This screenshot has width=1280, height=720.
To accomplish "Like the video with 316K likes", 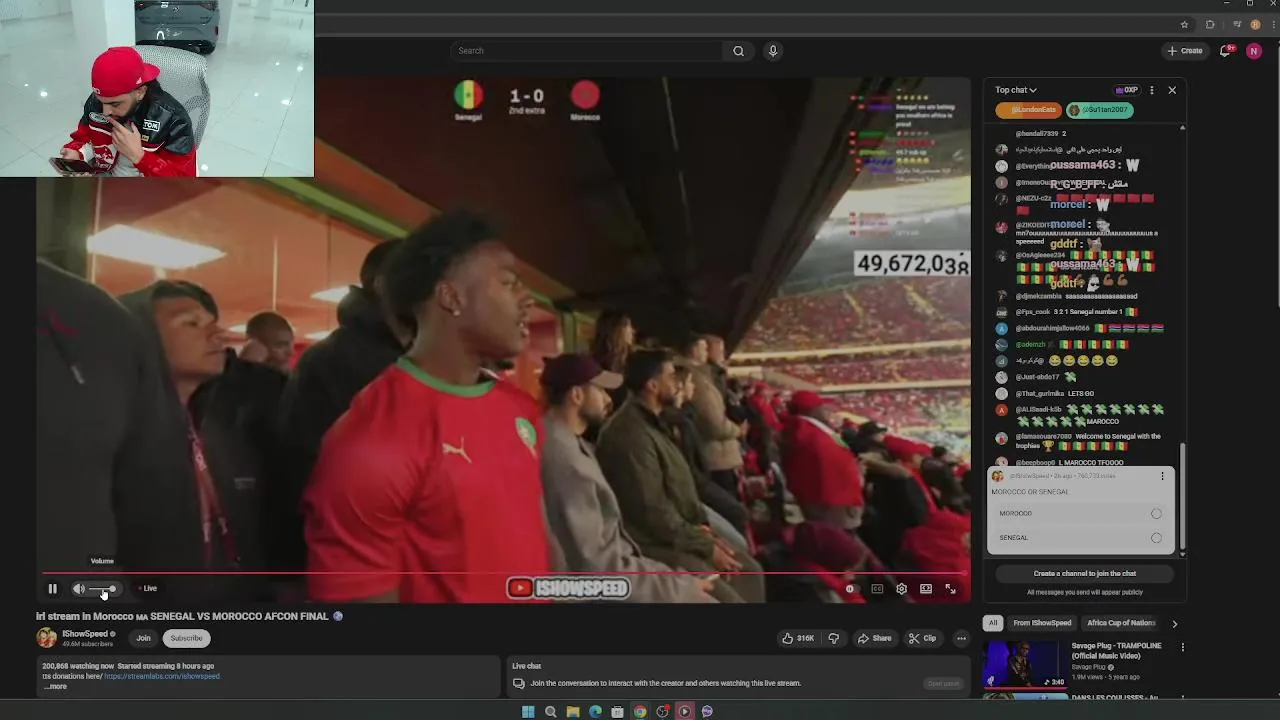I will [798, 638].
